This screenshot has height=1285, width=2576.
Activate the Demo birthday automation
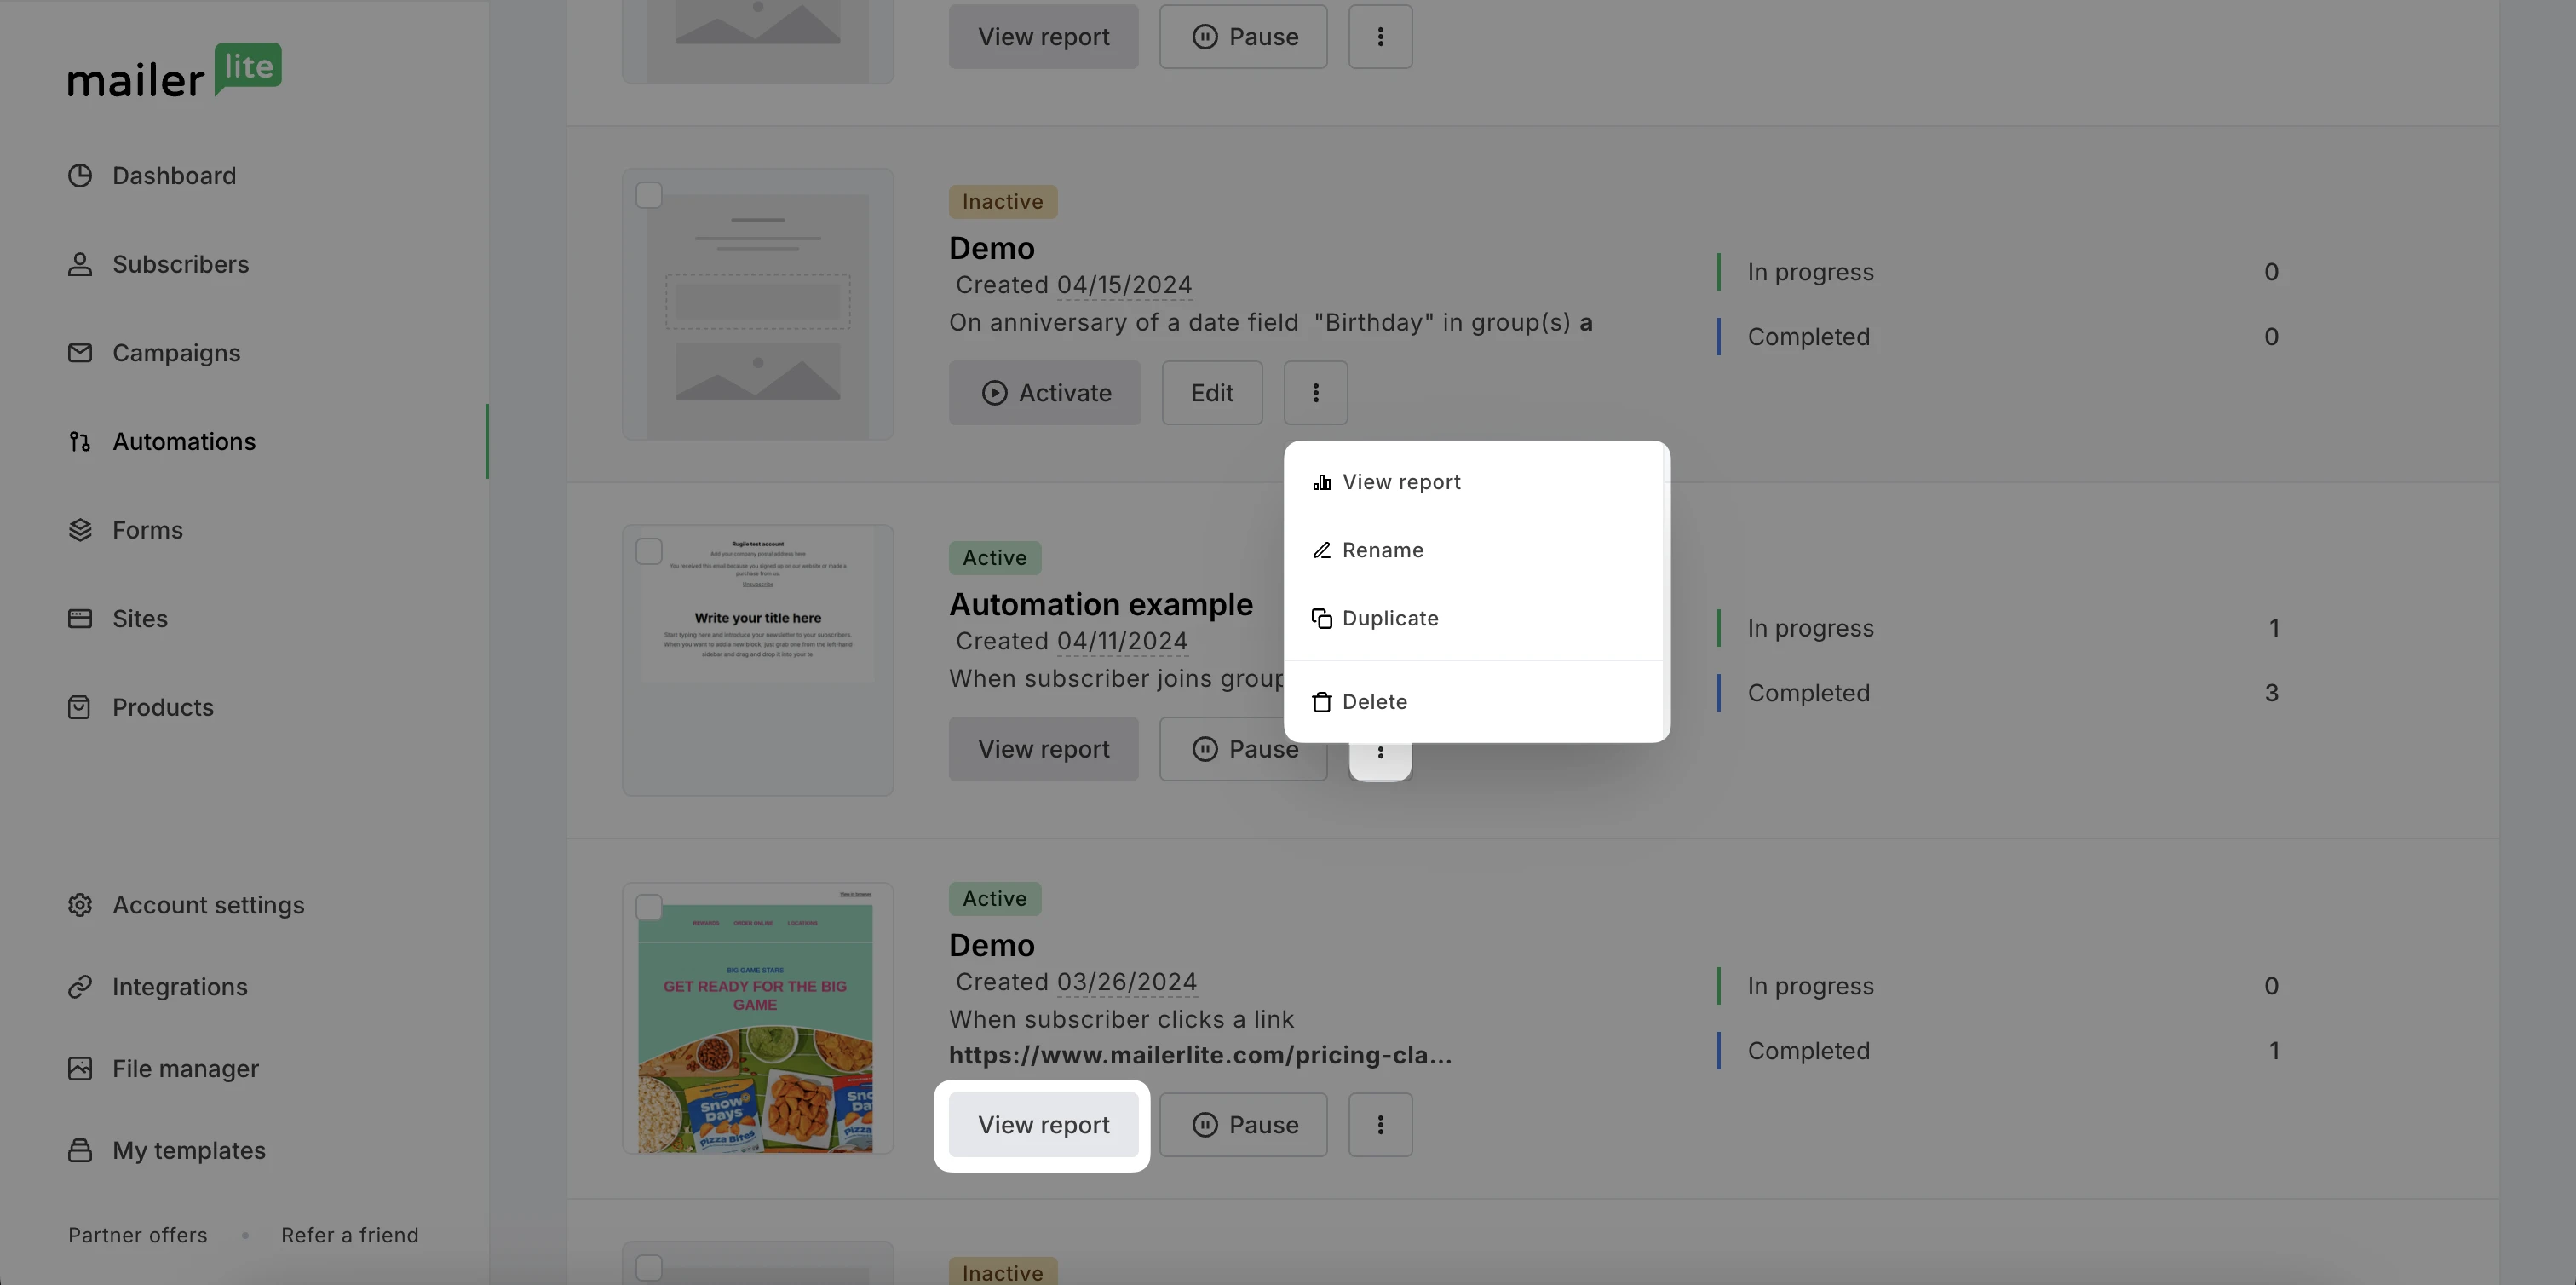[x=1045, y=393]
